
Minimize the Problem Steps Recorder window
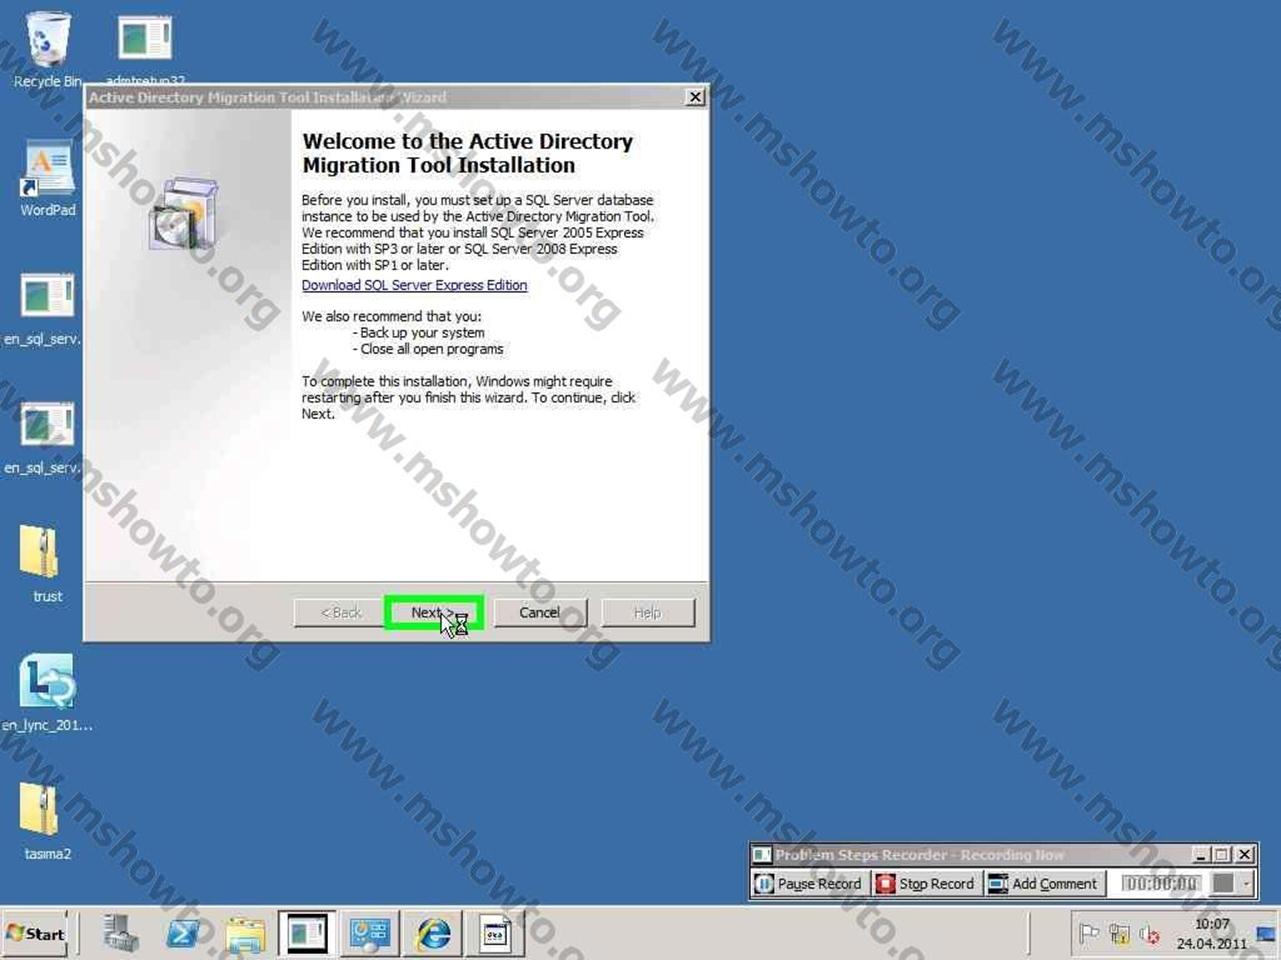point(1202,855)
